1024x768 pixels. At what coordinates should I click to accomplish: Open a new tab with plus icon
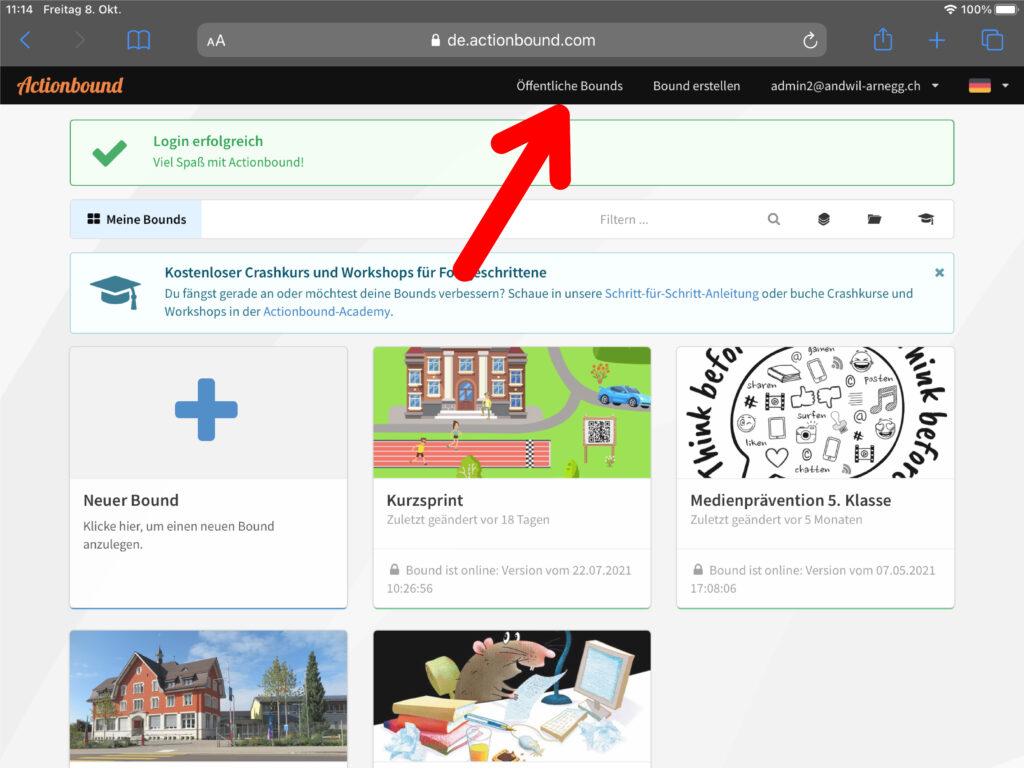(936, 40)
